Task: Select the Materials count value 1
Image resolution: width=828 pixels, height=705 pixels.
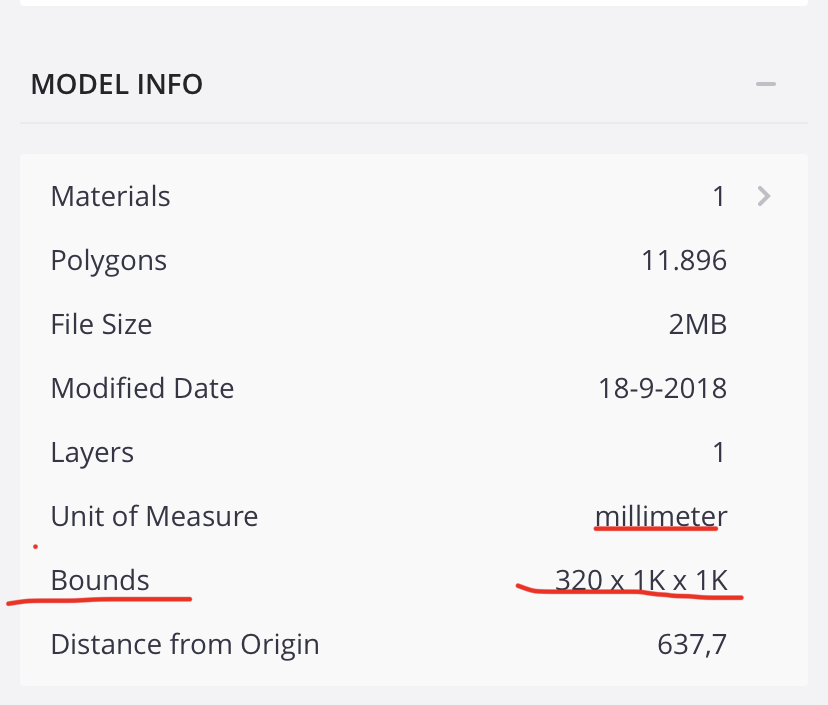Action: click(x=719, y=196)
